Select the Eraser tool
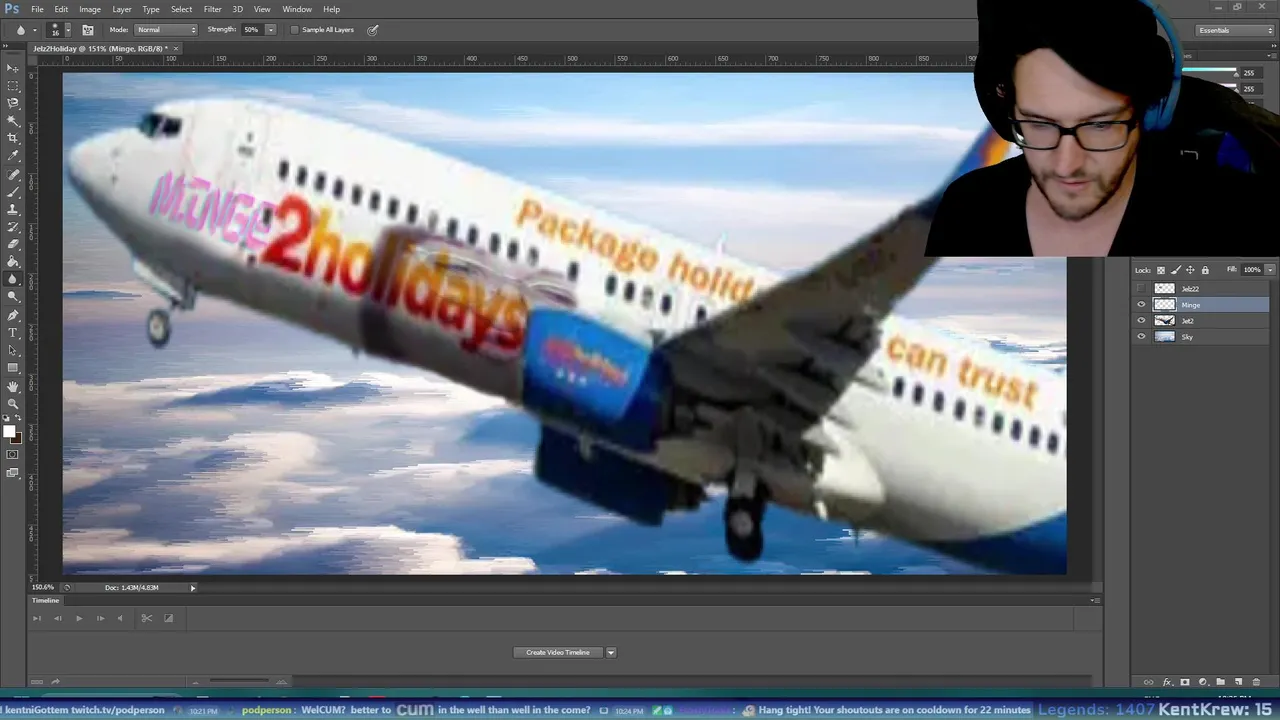This screenshot has height=720, width=1280. pos(13,244)
